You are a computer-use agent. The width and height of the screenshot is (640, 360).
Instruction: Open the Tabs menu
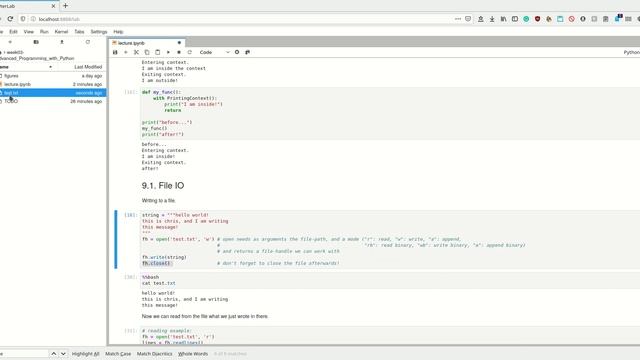(79, 31)
